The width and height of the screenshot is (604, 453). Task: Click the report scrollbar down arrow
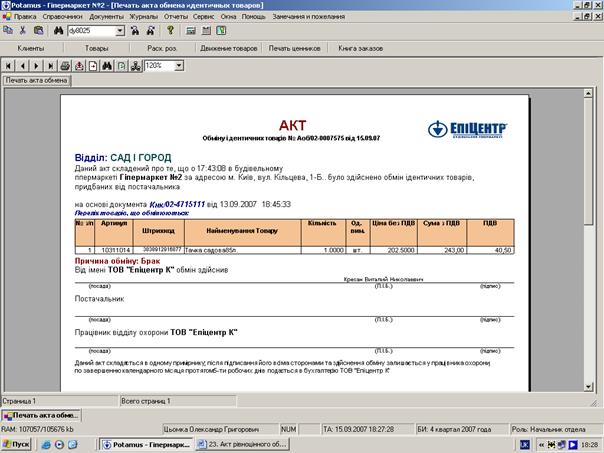[x=588, y=387]
